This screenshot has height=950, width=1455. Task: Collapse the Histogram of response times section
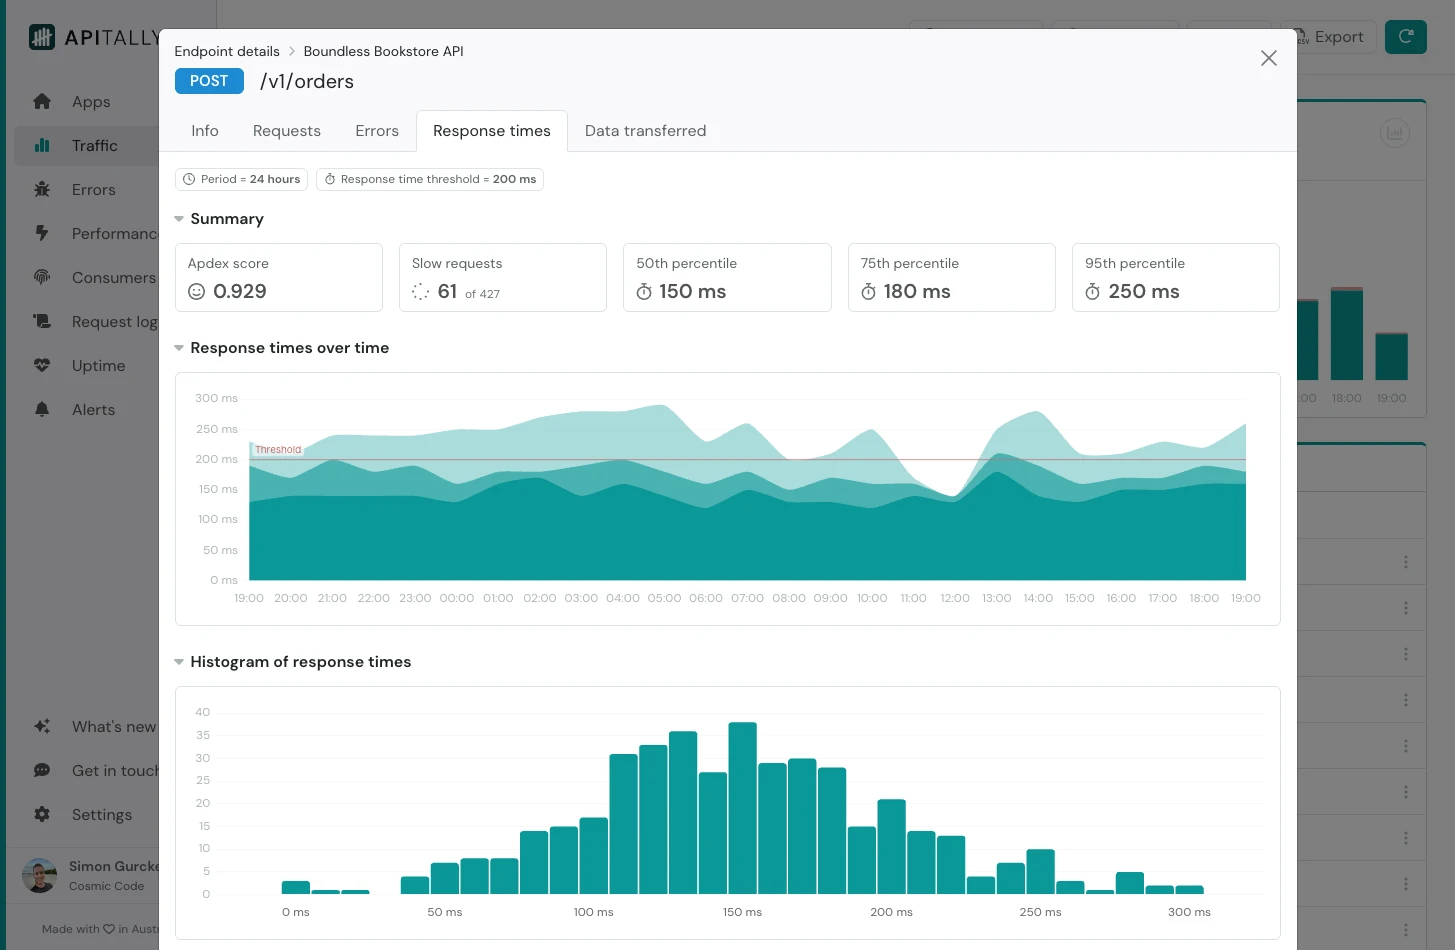[x=179, y=661]
